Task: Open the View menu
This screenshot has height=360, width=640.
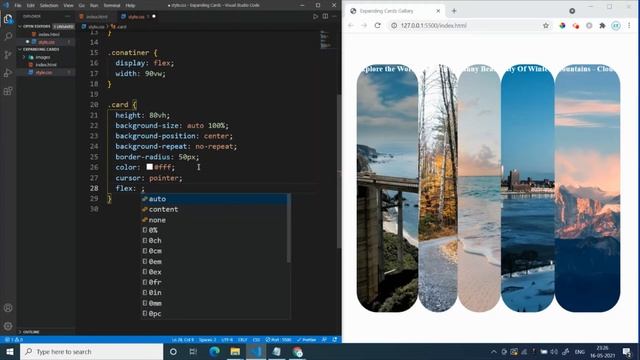Action: point(68,5)
